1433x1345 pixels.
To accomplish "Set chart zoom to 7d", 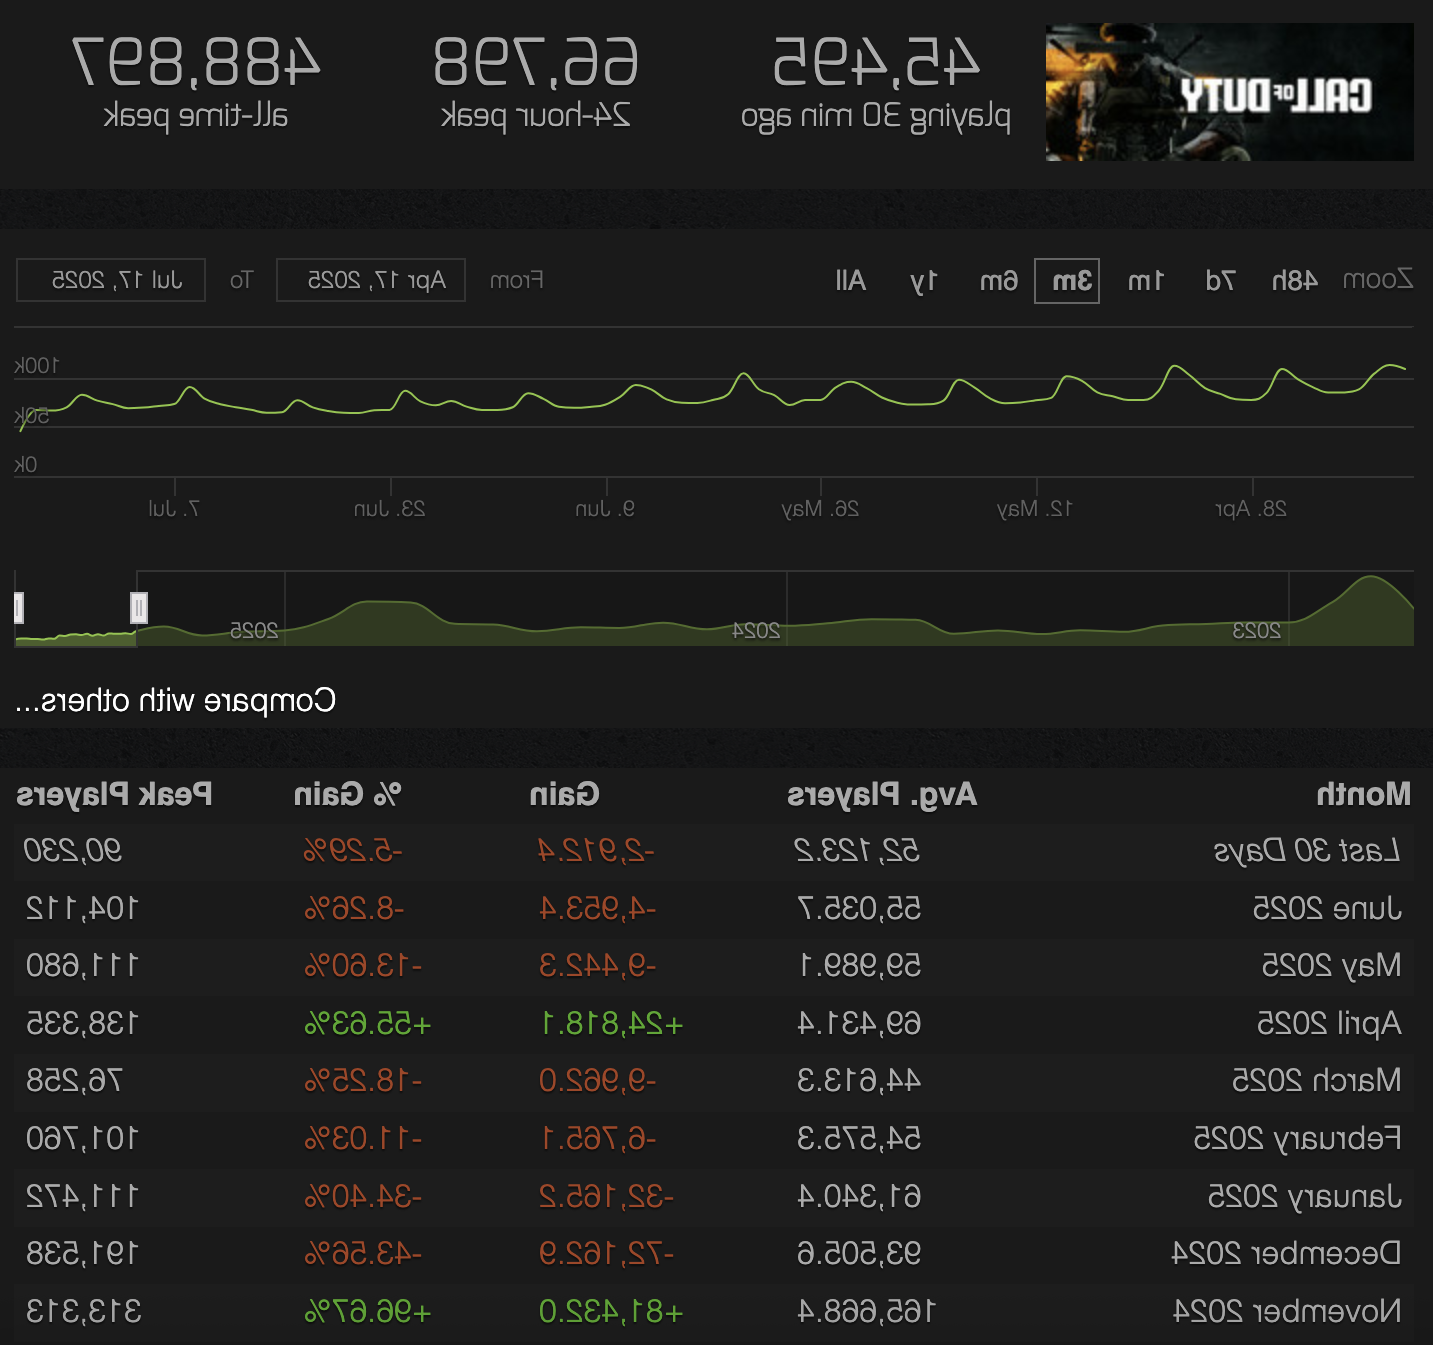I will click(x=1220, y=281).
